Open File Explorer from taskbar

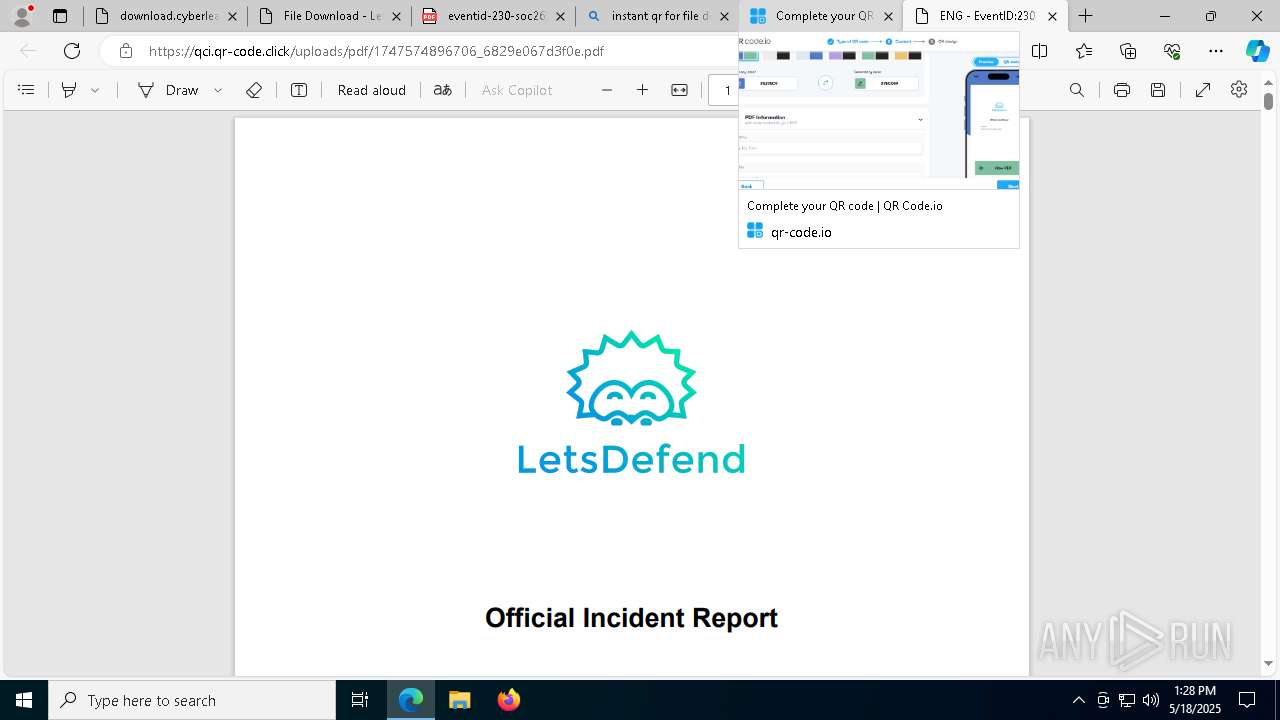pos(459,700)
